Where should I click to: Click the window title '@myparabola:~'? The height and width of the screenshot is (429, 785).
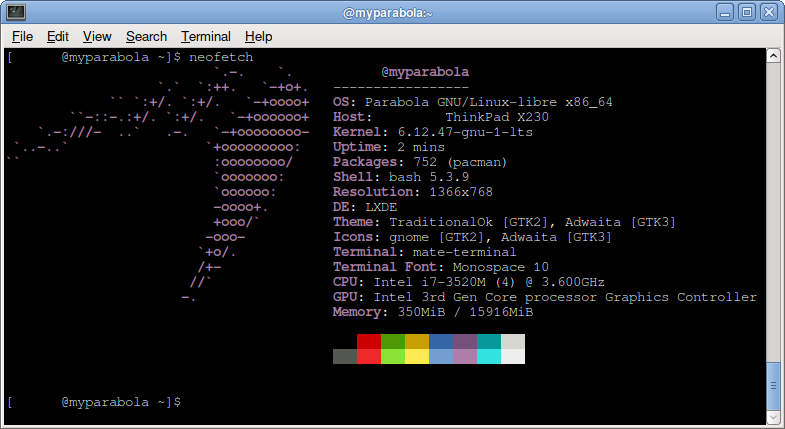coord(387,13)
